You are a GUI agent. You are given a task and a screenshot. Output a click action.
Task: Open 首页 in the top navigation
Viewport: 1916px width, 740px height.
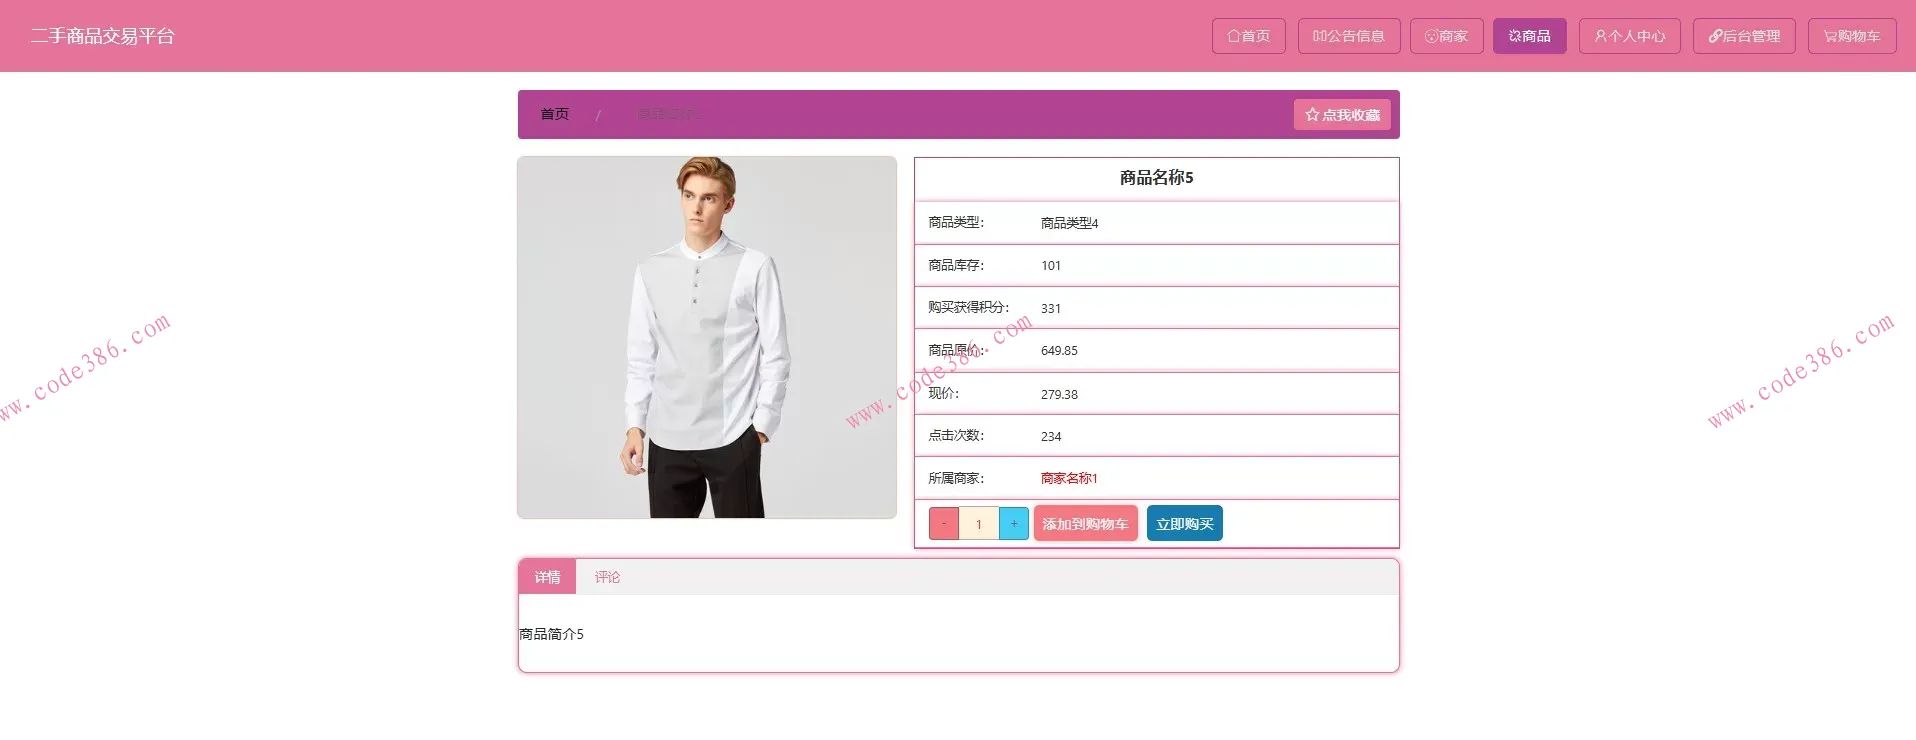point(1248,36)
